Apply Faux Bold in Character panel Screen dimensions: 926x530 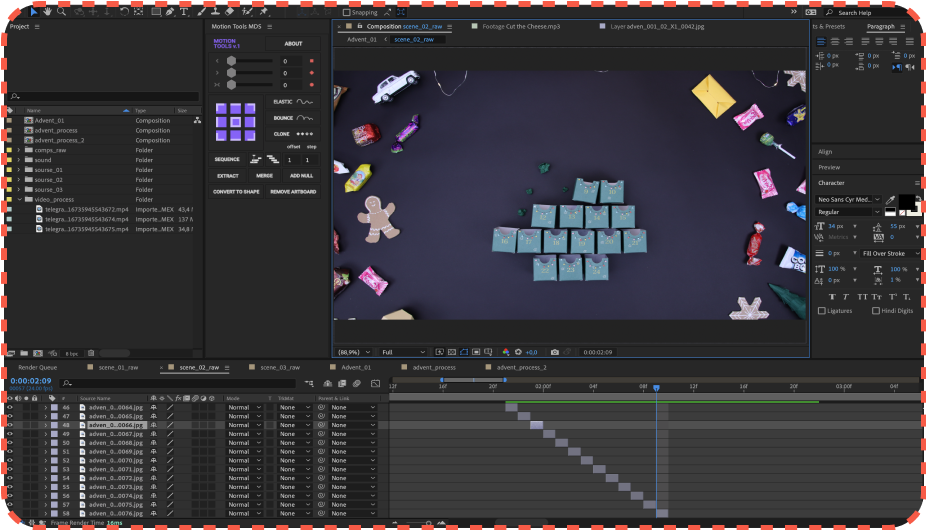[832, 297]
